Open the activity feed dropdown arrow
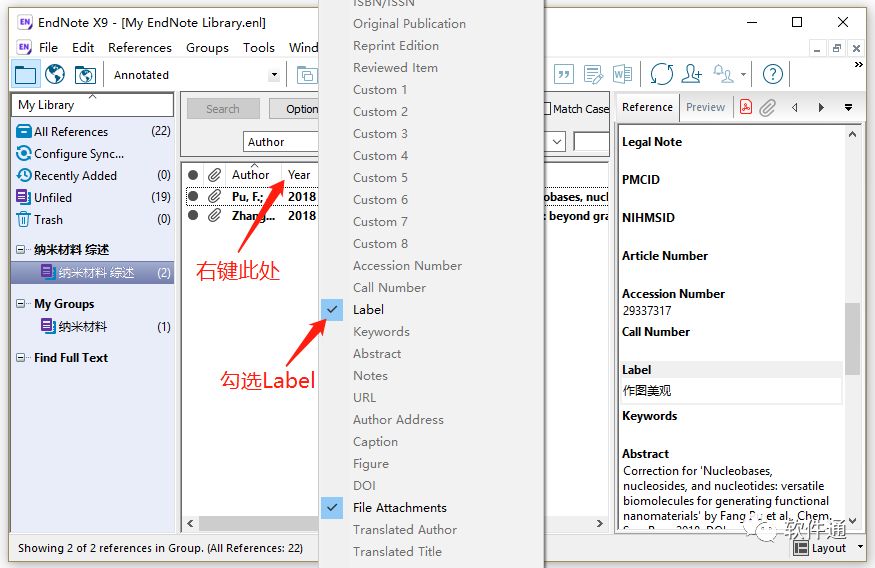The height and width of the screenshot is (568, 875). (743, 74)
